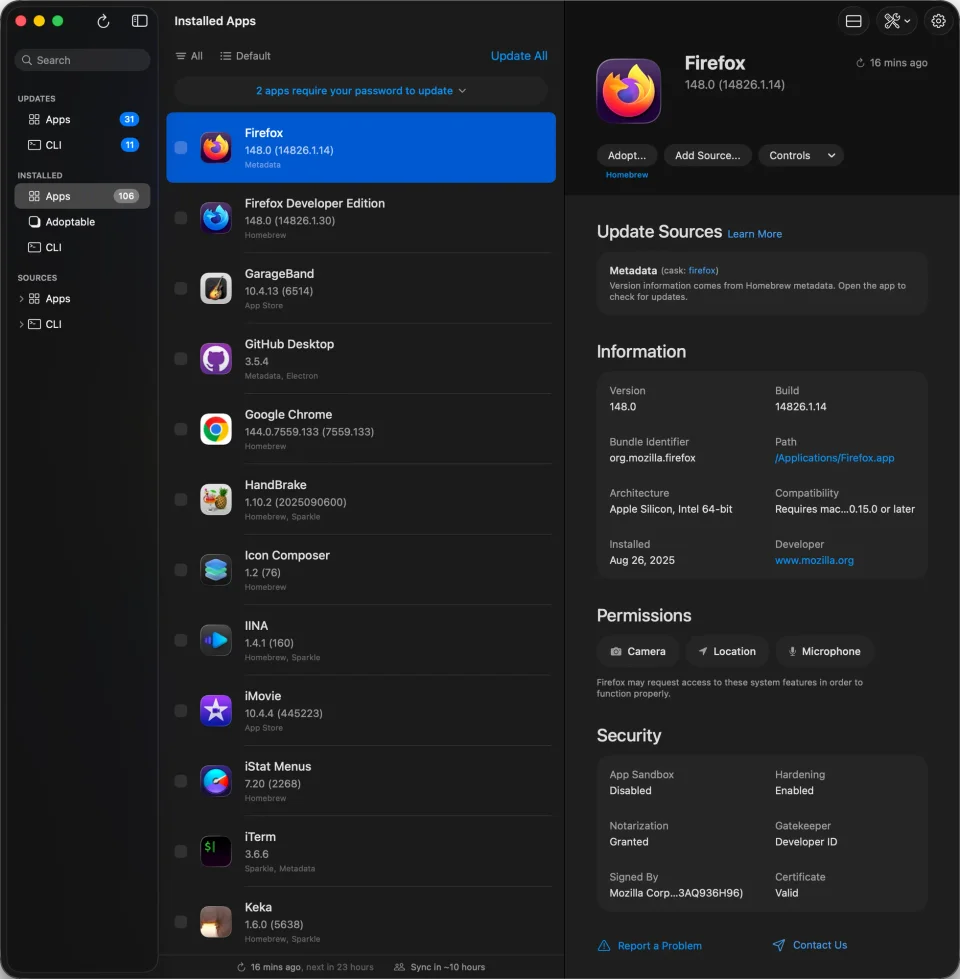This screenshot has width=960, height=979.
Task: Check the GarageBand checkbox
Action: [x=181, y=288]
